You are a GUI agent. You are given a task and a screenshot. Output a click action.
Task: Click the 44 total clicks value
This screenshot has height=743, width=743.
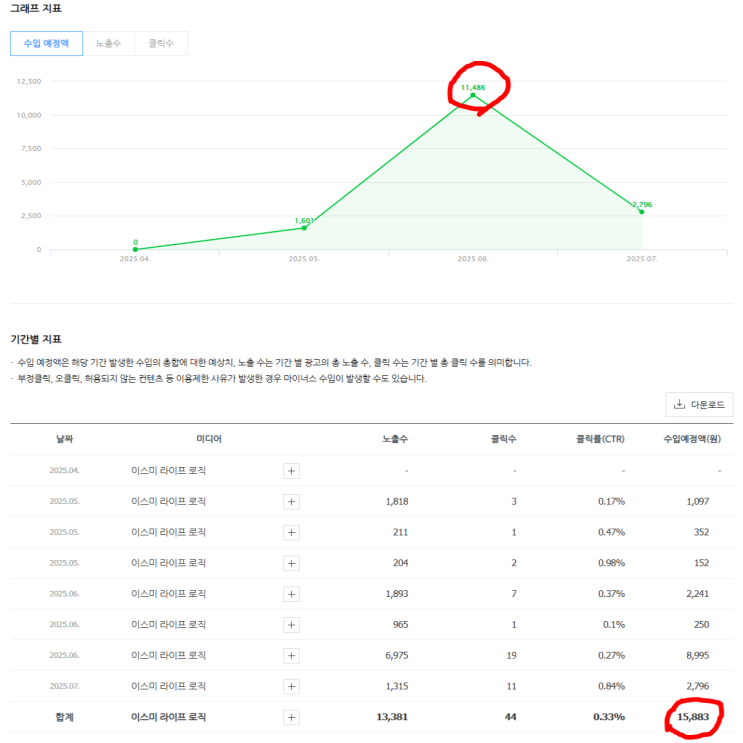click(510, 717)
